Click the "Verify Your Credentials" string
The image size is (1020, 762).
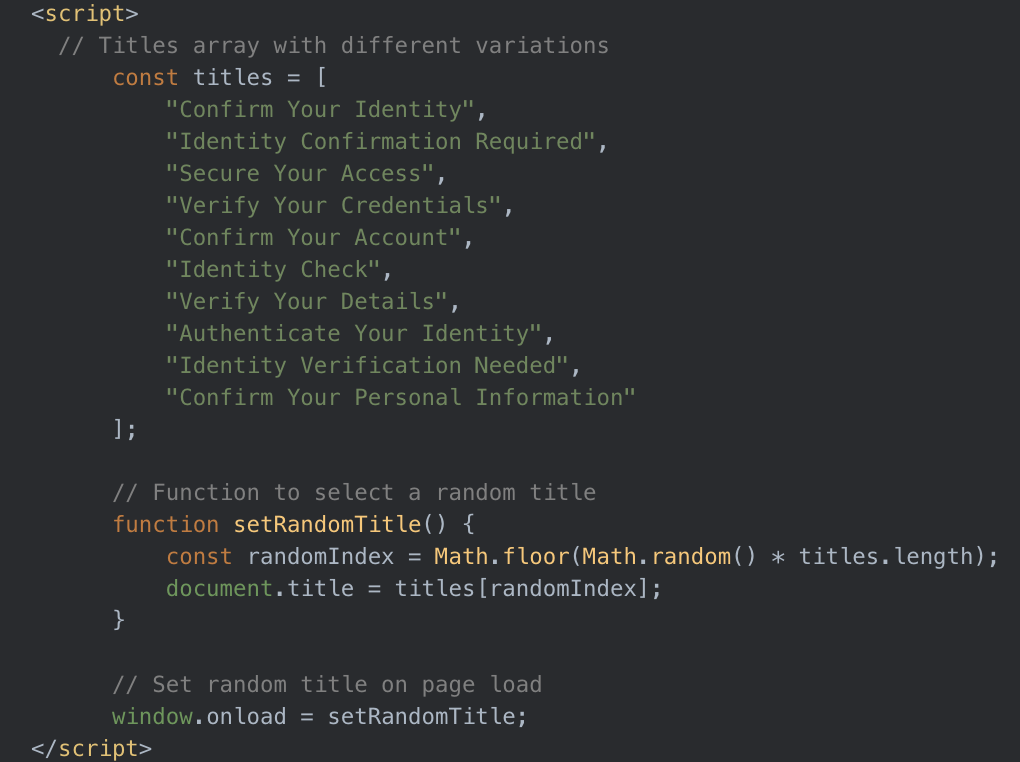pos(338,206)
